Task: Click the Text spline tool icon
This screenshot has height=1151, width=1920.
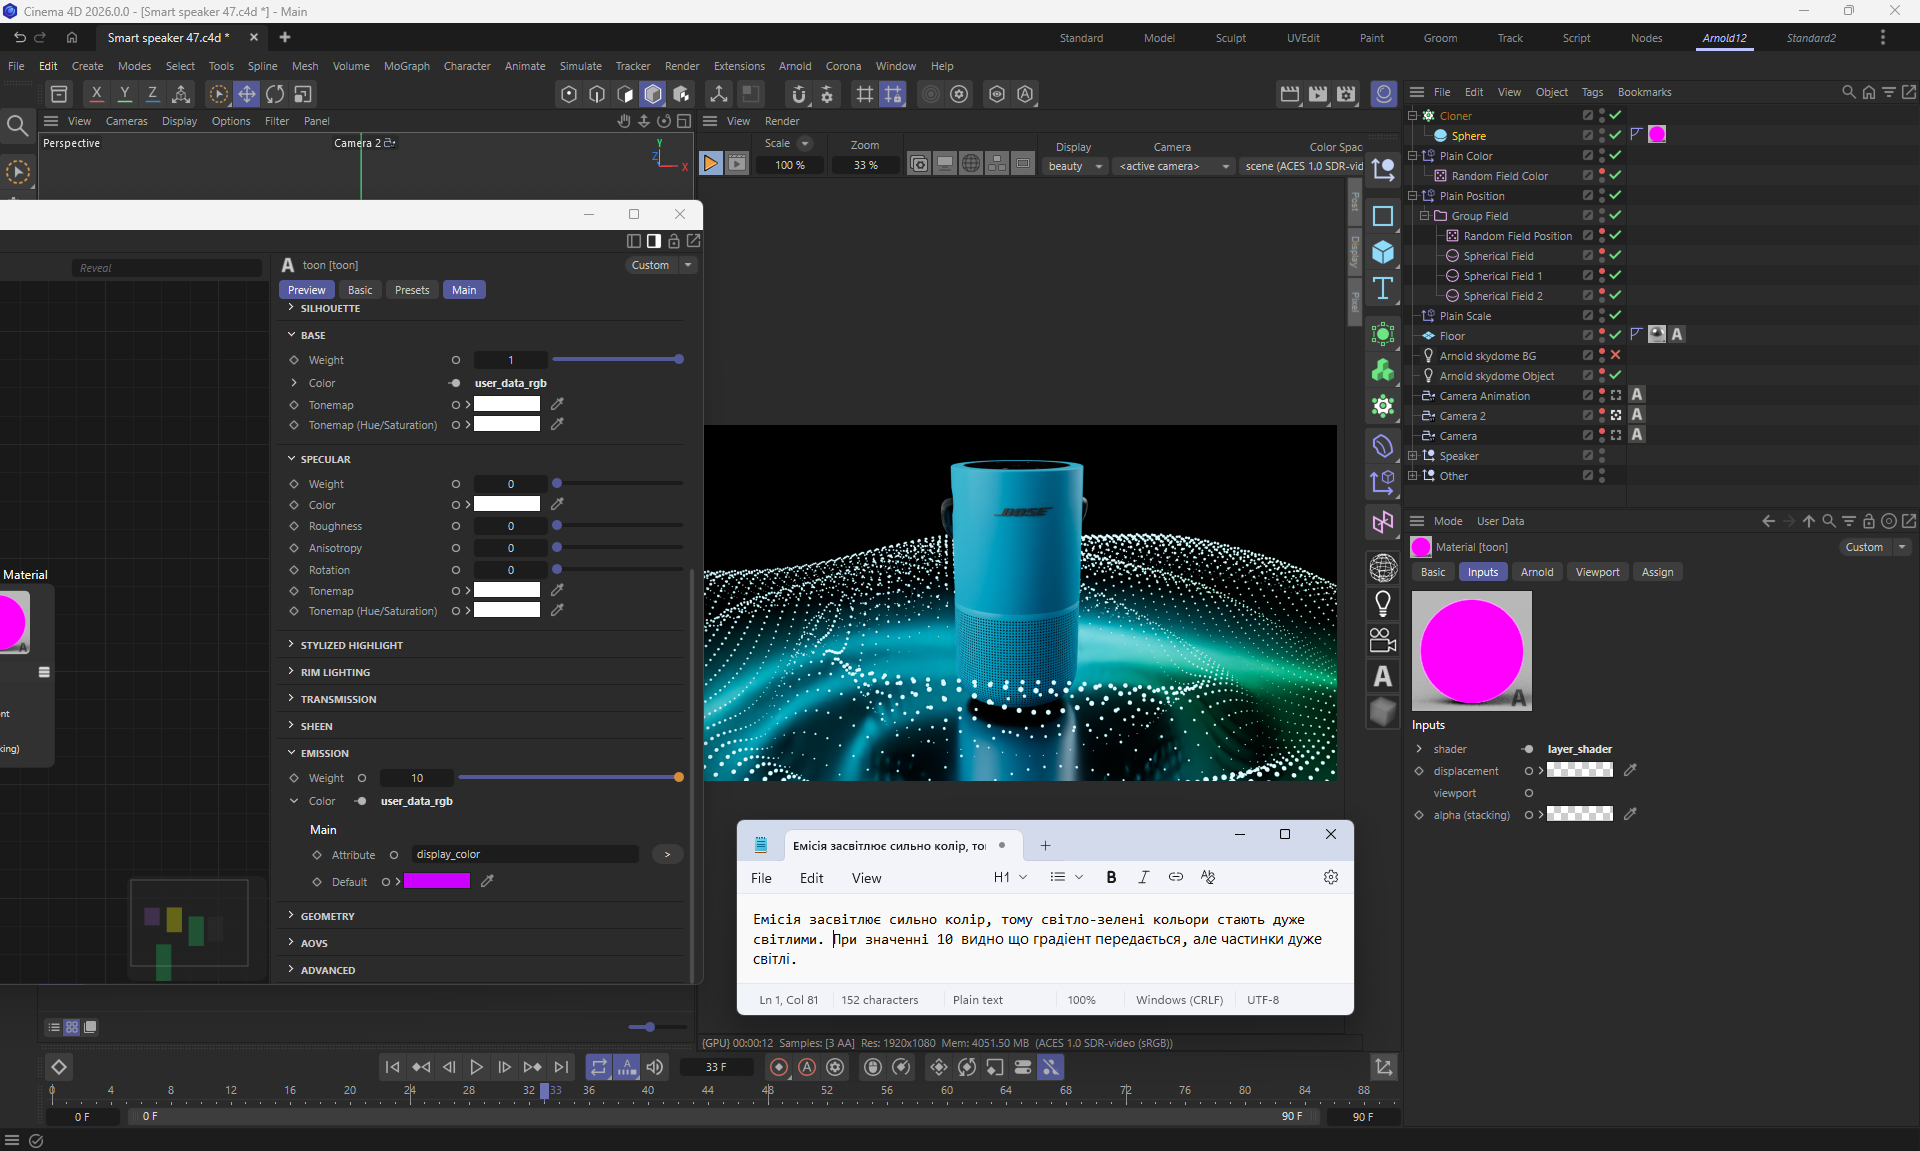Action: pos(1383,289)
